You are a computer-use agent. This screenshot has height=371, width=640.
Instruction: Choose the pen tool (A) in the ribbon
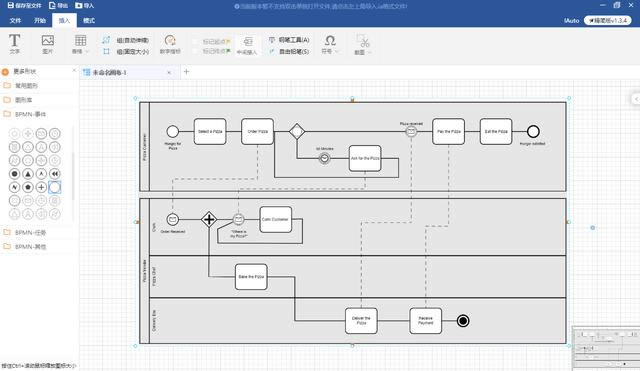[289, 40]
